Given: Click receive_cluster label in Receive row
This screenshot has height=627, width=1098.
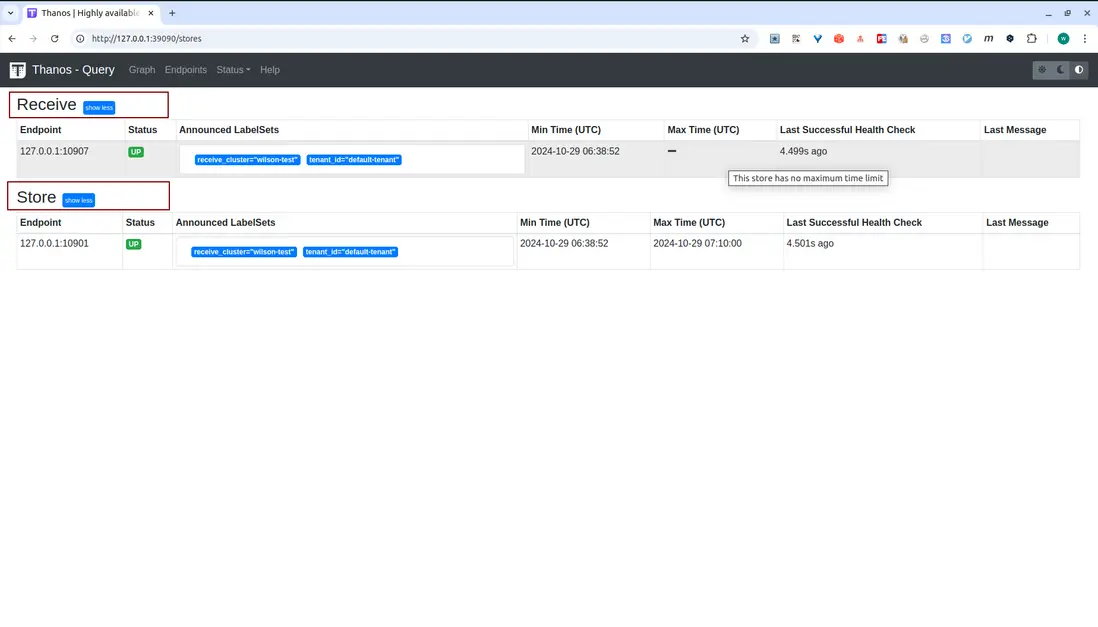Looking at the screenshot, I should tap(247, 160).
